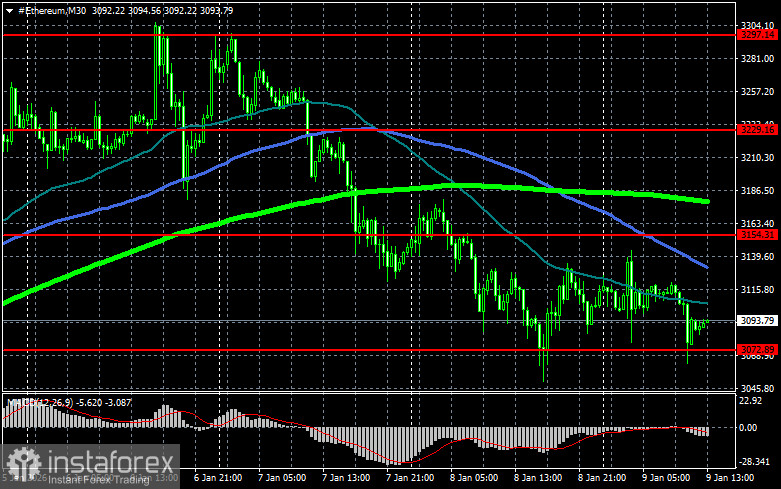Select the red 3297.14 price level label
The height and width of the screenshot is (489, 781).
point(757,35)
